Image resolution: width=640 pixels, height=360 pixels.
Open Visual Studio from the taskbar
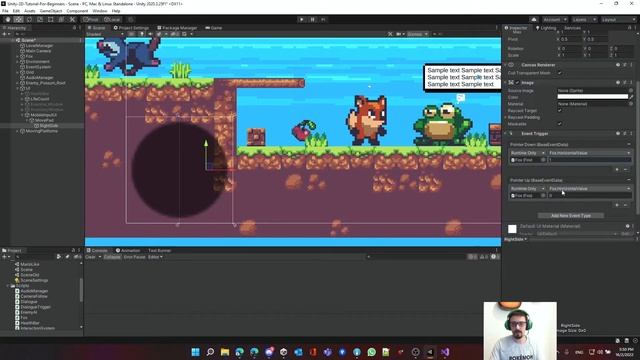[x=445, y=352]
